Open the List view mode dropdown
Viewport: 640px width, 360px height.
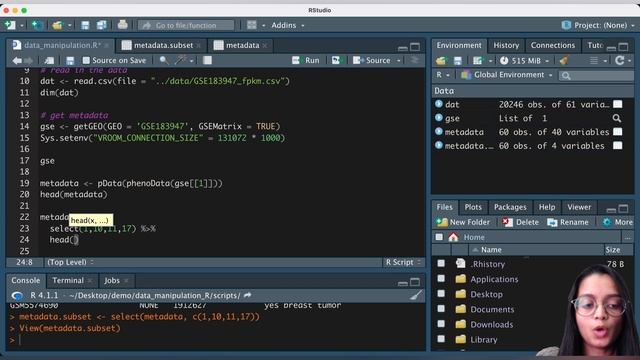point(598,61)
